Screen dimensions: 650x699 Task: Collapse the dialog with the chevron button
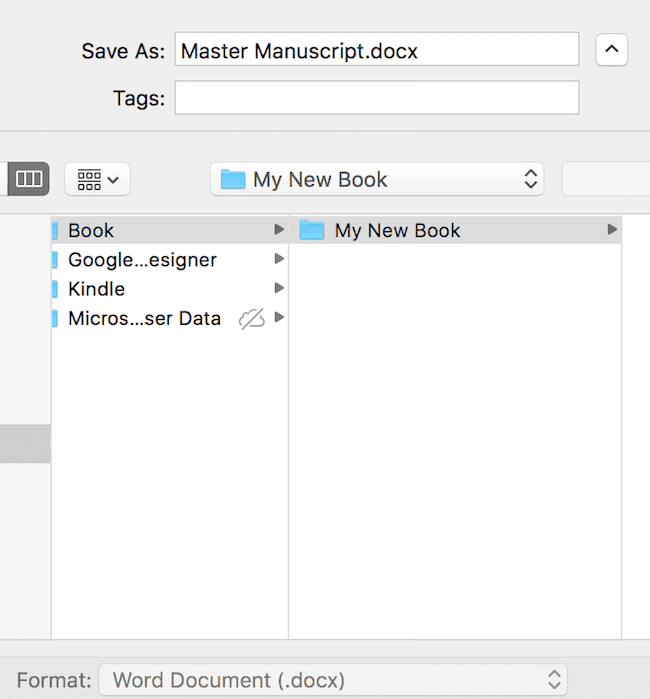(x=611, y=49)
